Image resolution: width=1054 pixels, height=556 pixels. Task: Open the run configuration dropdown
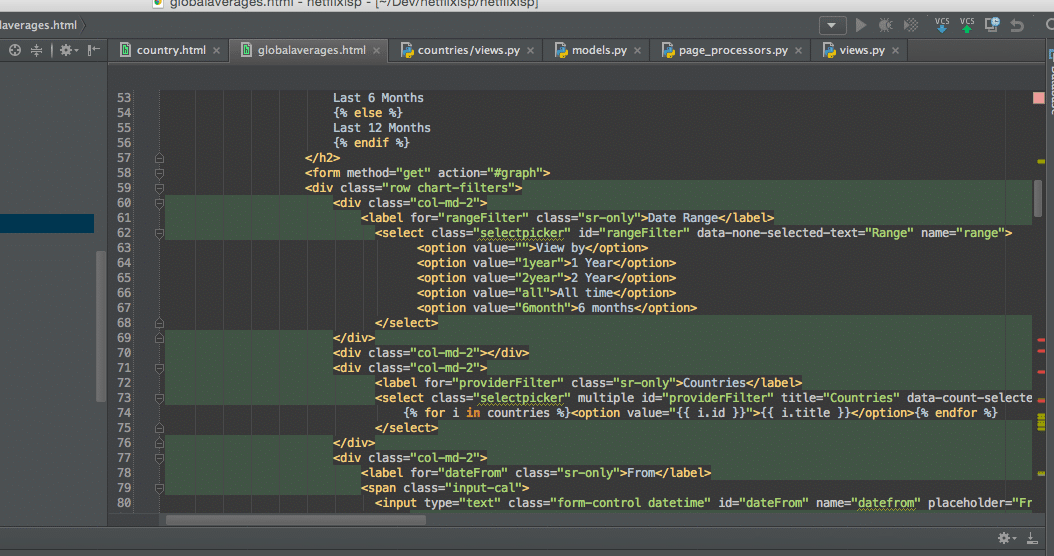point(832,26)
